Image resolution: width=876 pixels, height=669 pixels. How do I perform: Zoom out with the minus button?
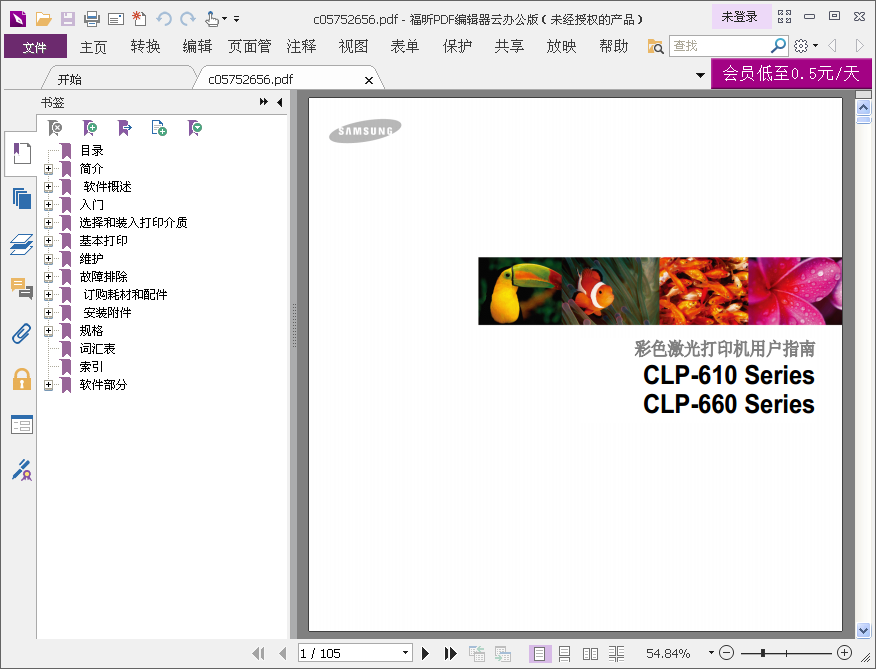pos(726,652)
